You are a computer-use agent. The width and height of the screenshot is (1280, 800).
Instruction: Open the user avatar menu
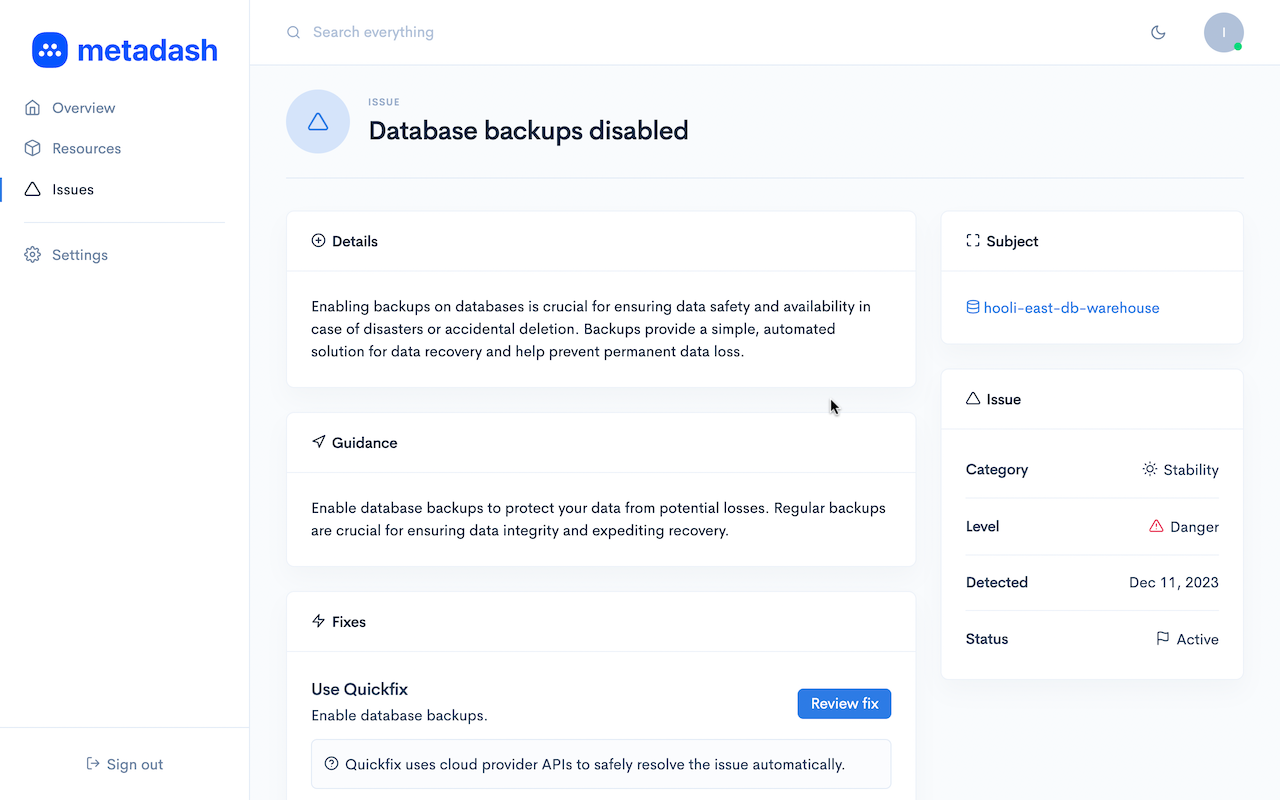pyautogui.click(x=1223, y=32)
